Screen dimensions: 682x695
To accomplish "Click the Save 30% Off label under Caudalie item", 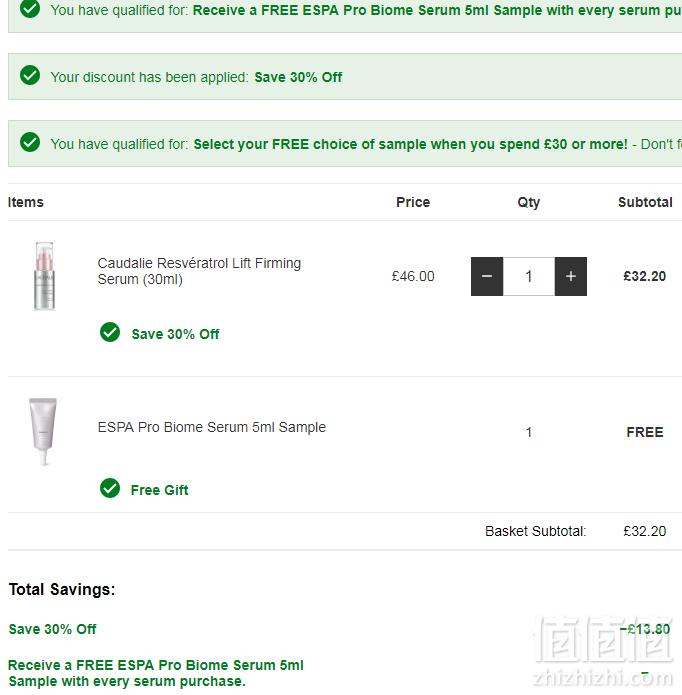I will (x=175, y=334).
